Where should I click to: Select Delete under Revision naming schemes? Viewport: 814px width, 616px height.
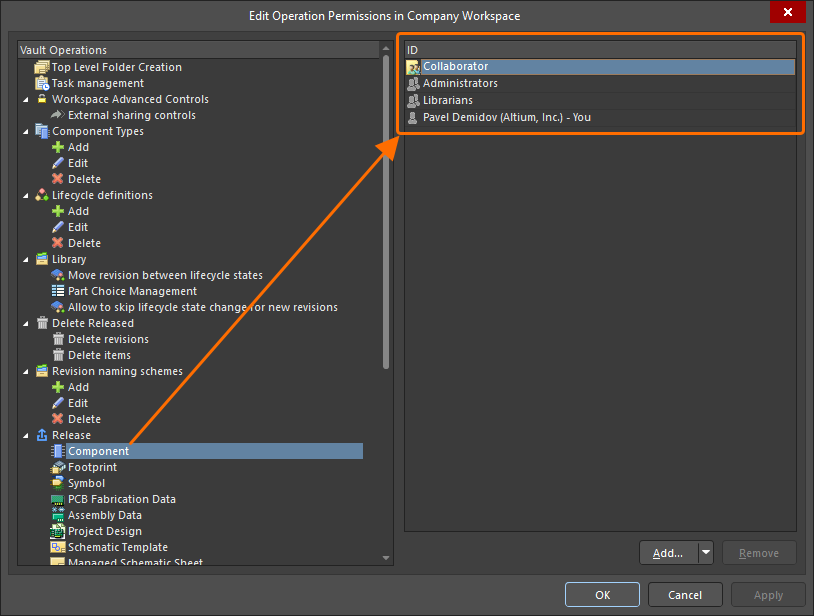pyautogui.click(x=85, y=419)
